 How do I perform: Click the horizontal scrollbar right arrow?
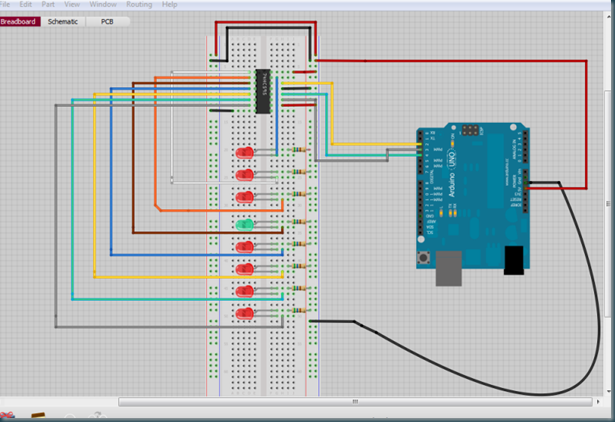click(598, 402)
